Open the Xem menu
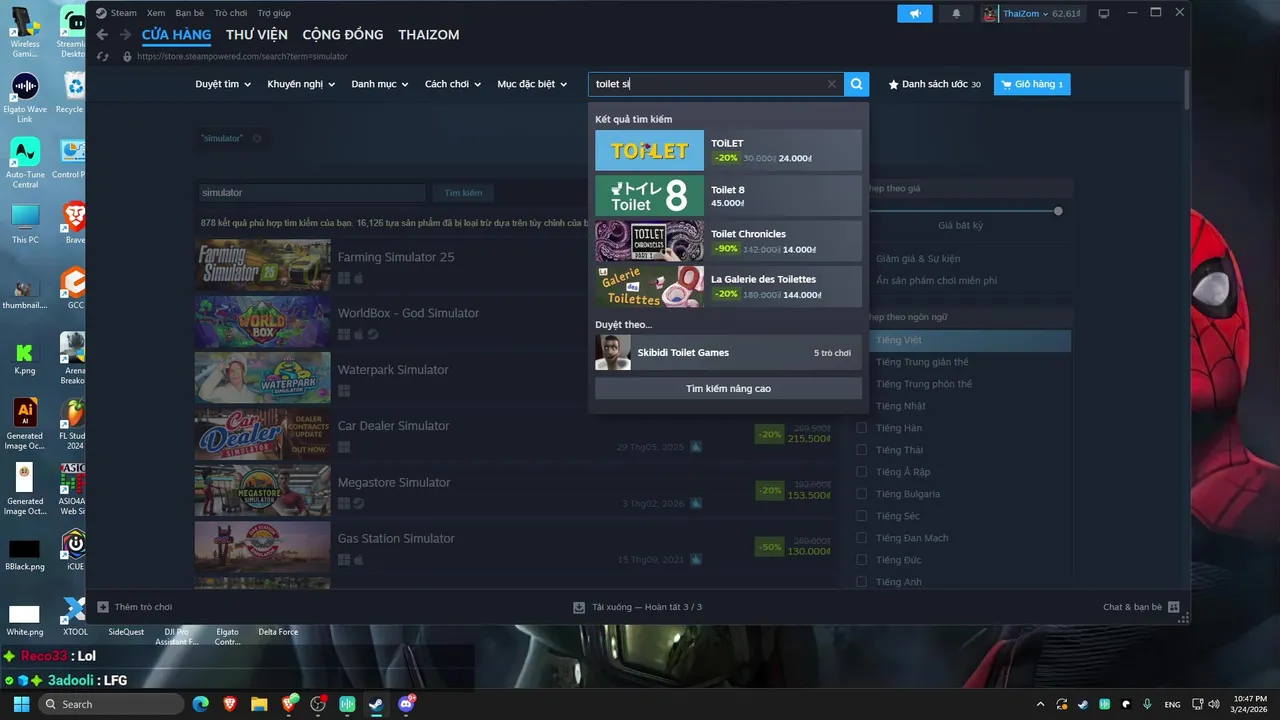Viewport: 1280px width, 720px height. click(156, 13)
